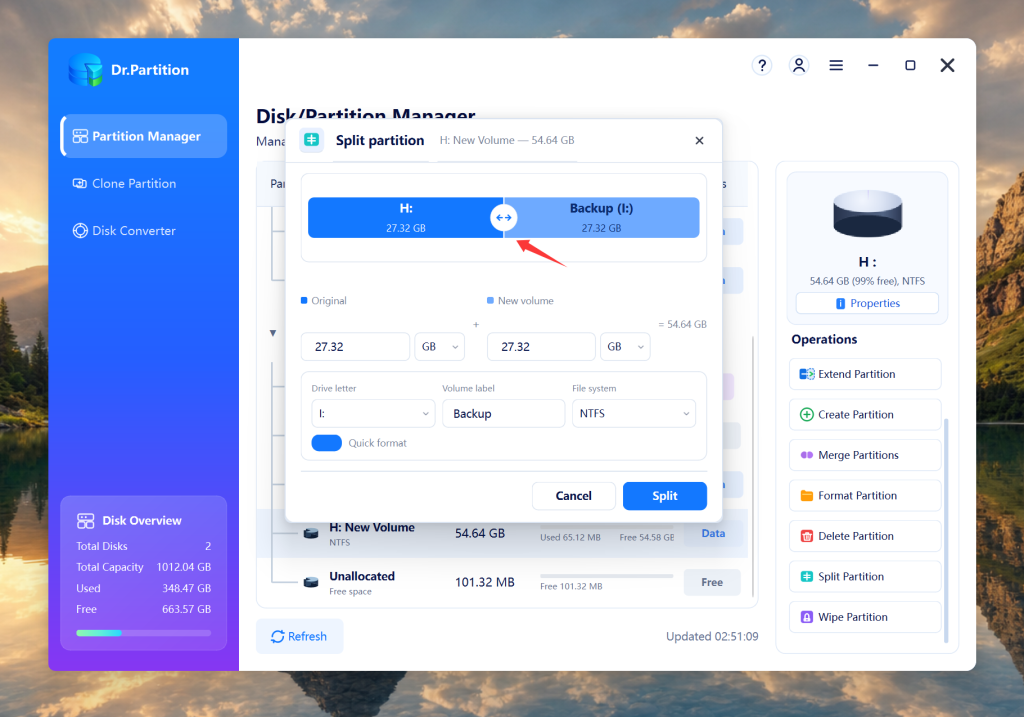
Task: Click the H: New Volume disk icon
Action: click(311, 534)
